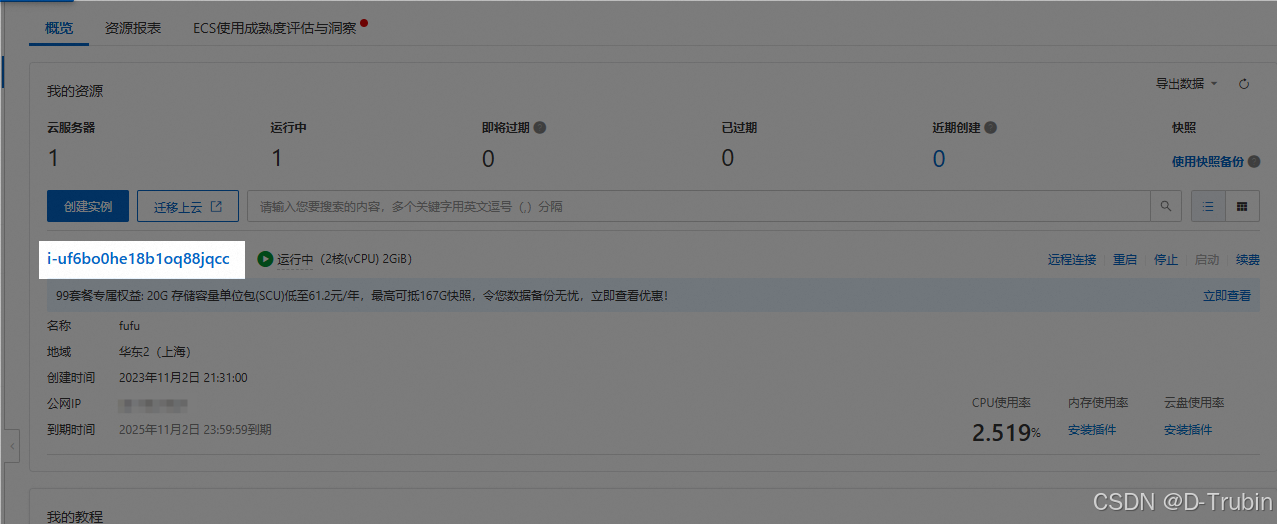
Task: Click creation time 2023年11月2日 21:31:00
Action: point(183,378)
